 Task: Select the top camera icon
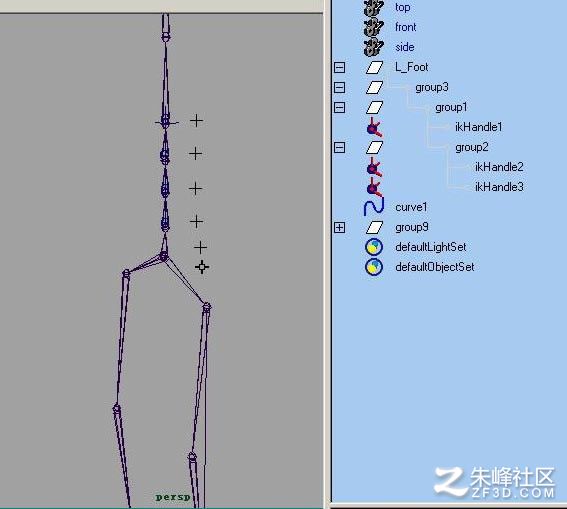tap(374, 8)
